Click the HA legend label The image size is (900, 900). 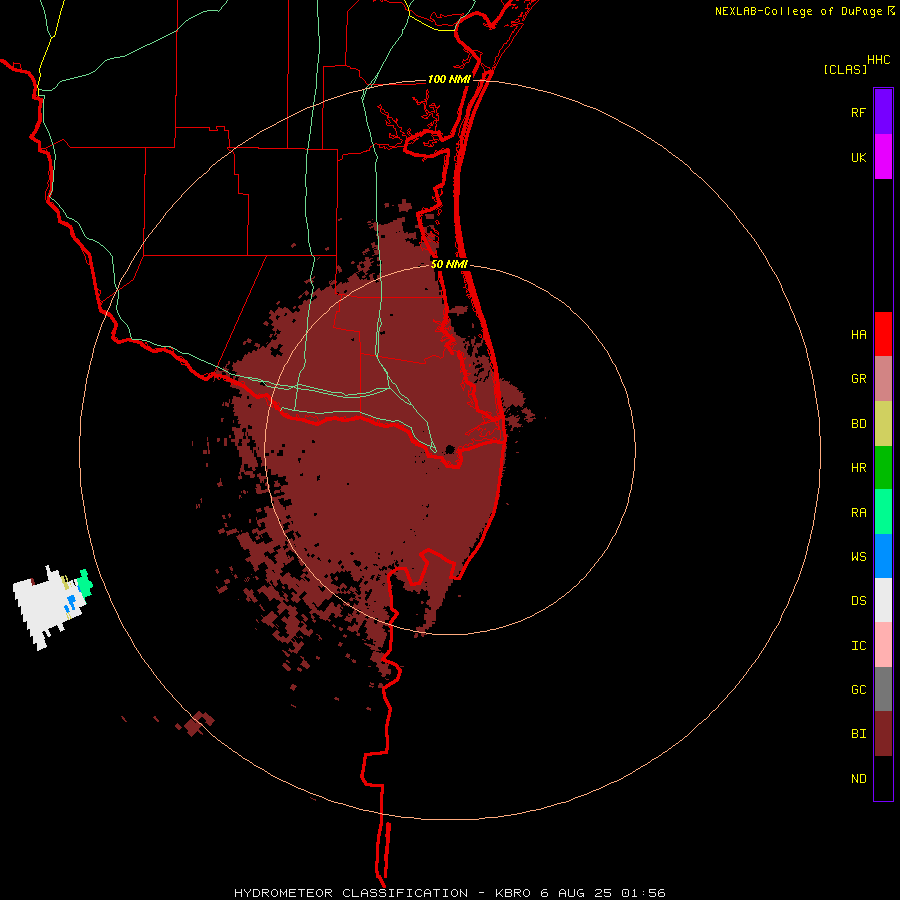point(858,334)
